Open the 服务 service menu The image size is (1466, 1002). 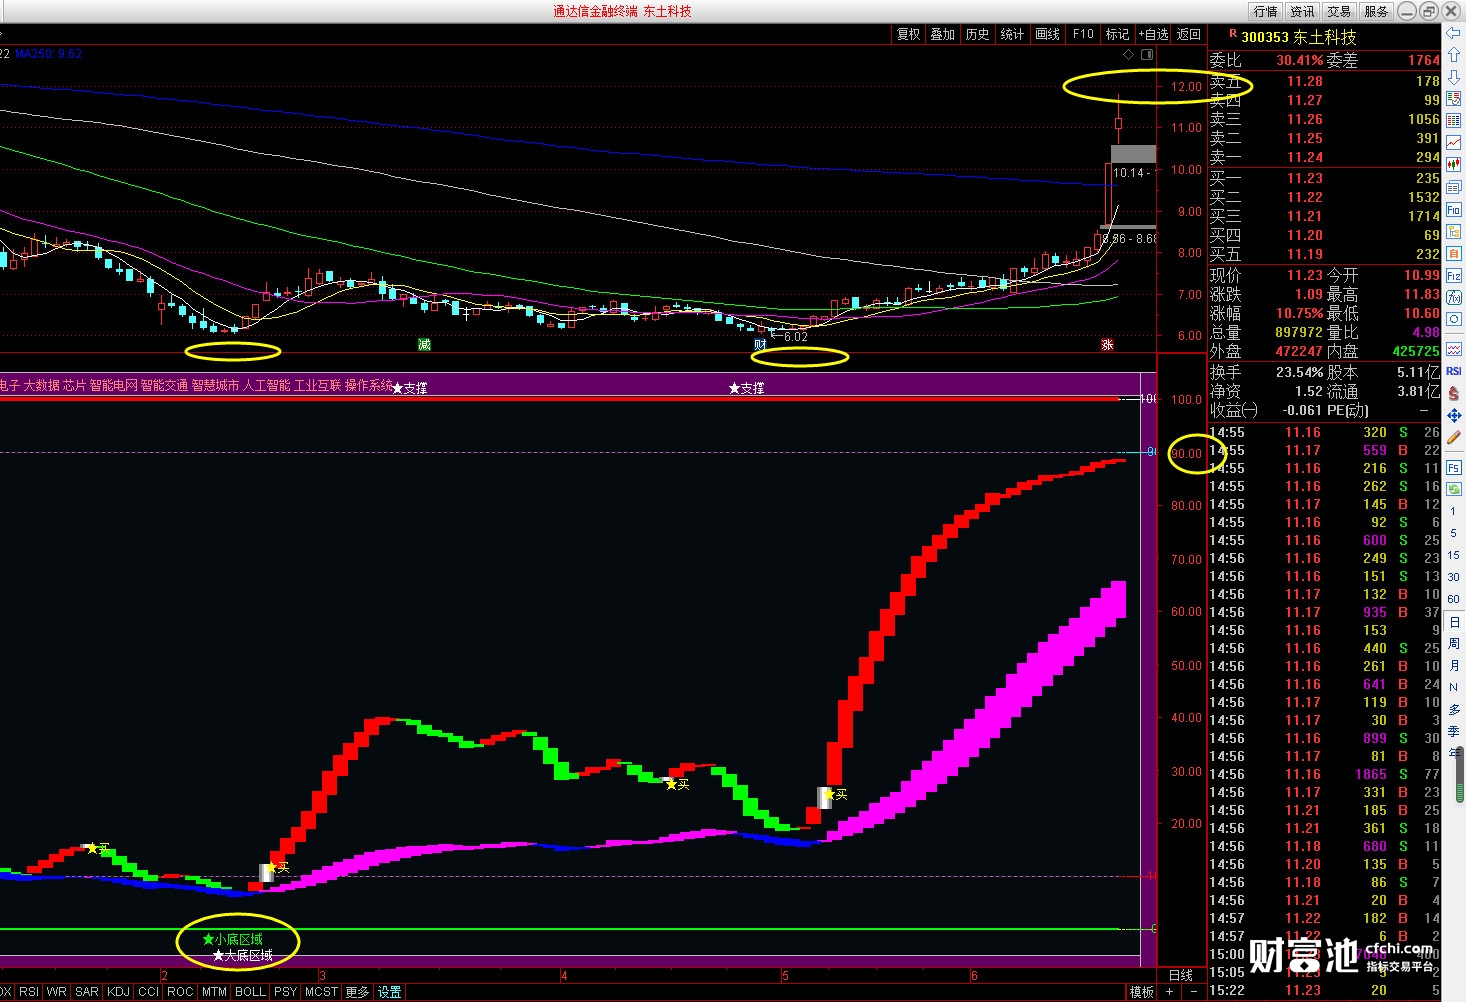coord(1376,11)
